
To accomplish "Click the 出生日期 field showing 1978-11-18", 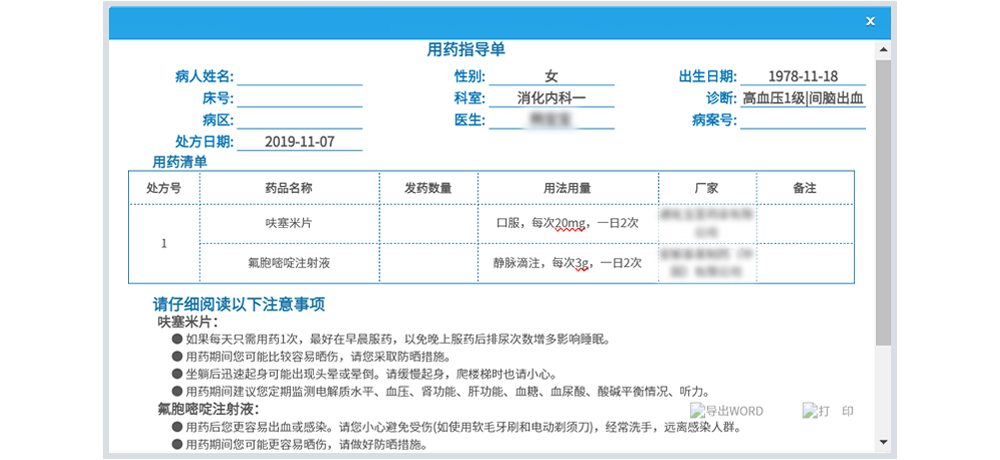I will coord(803,77).
